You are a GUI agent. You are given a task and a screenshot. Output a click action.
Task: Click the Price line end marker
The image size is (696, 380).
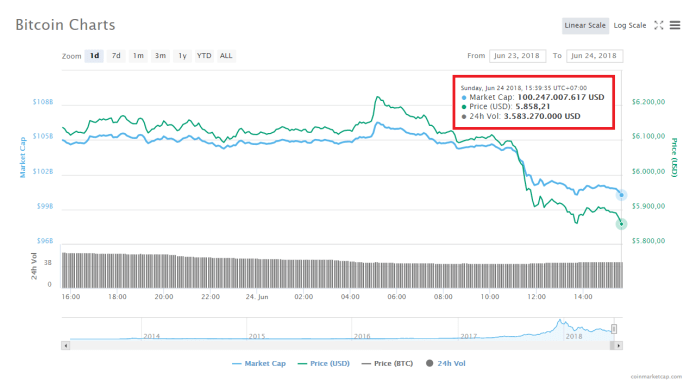coord(621,224)
